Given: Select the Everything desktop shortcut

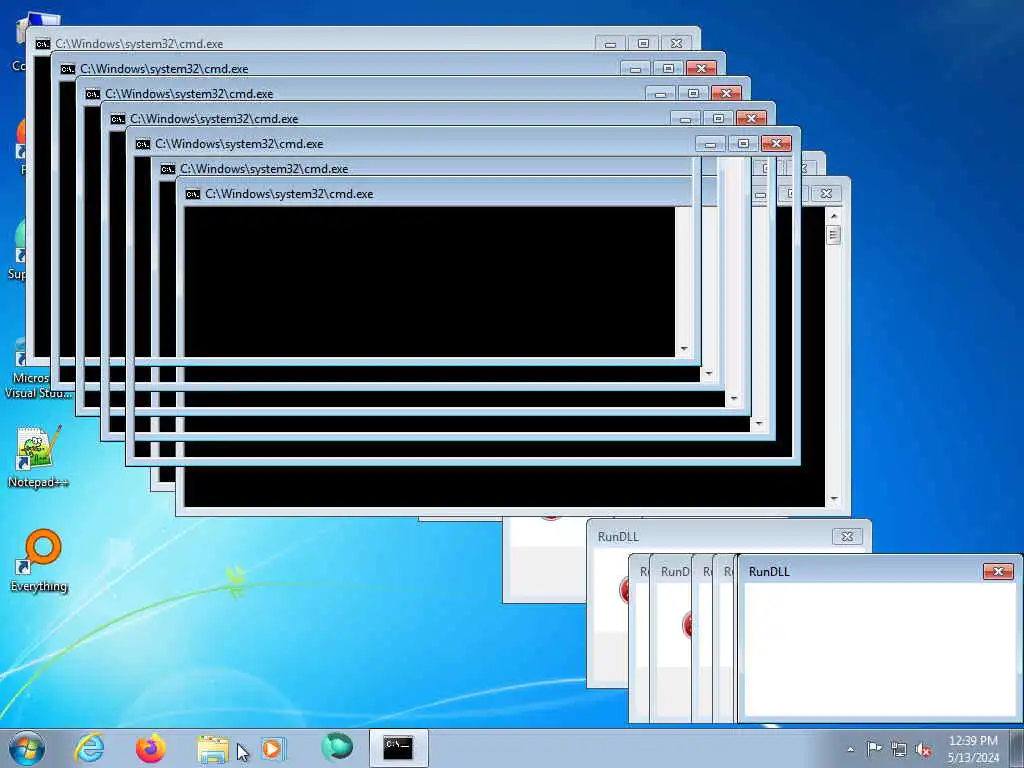Looking at the screenshot, I should point(39,560).
